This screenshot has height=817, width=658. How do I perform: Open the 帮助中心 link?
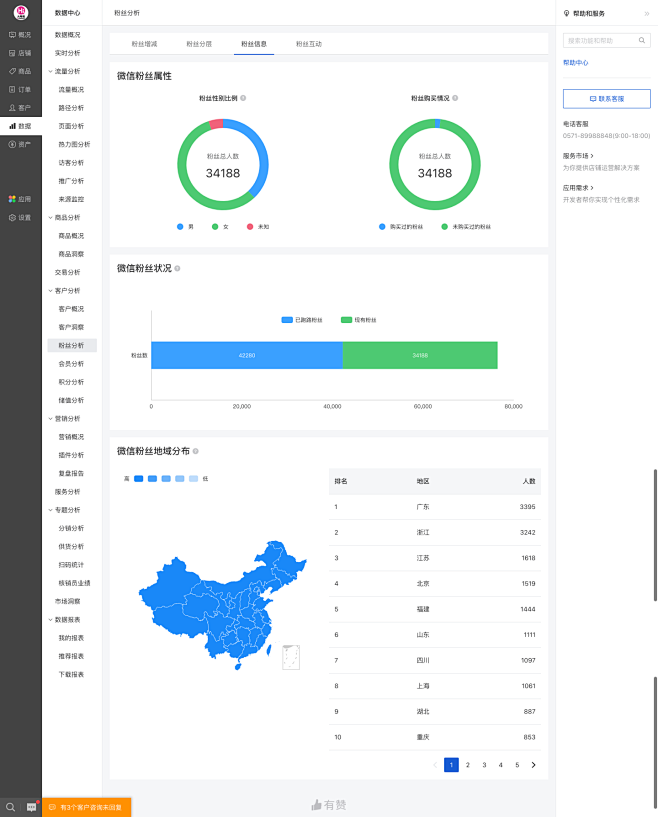click(576, 62)
